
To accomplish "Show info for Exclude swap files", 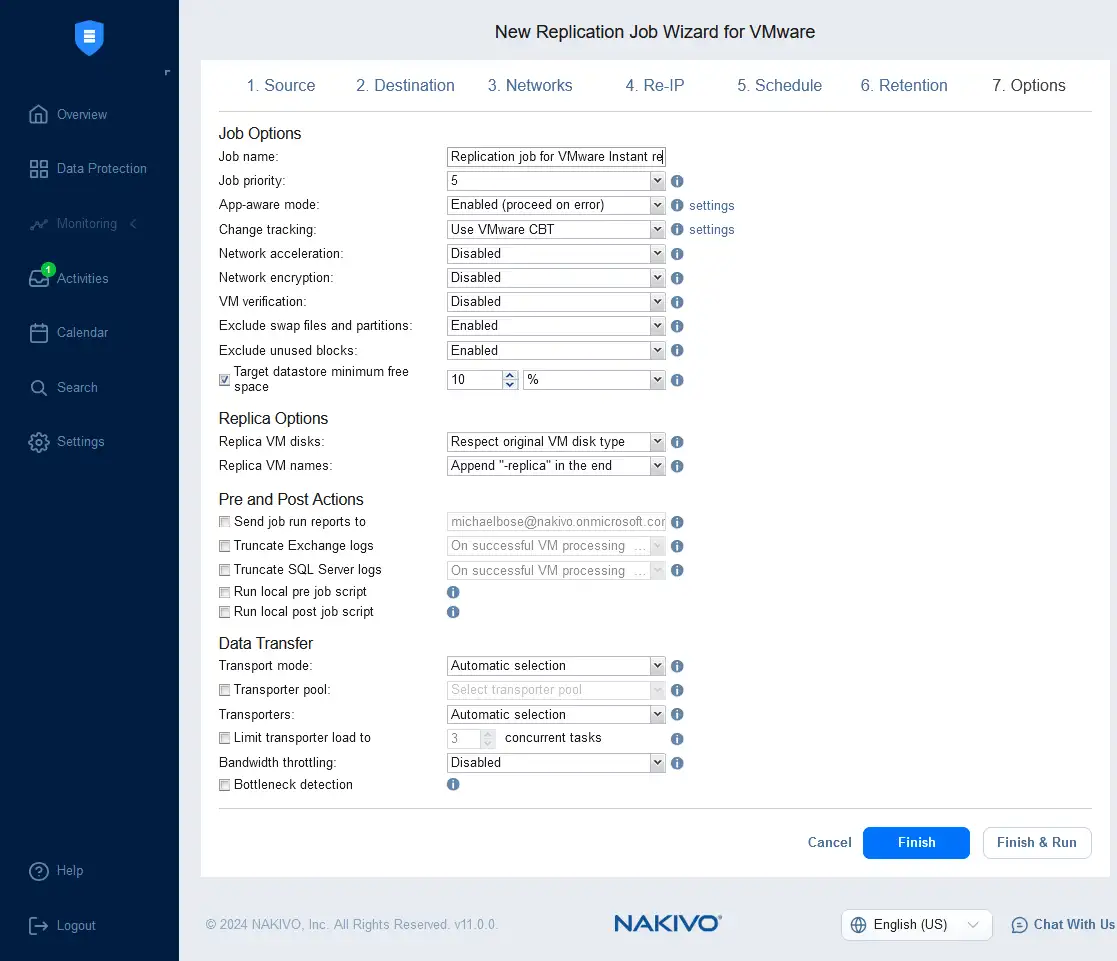I will (x=677, y=326).
